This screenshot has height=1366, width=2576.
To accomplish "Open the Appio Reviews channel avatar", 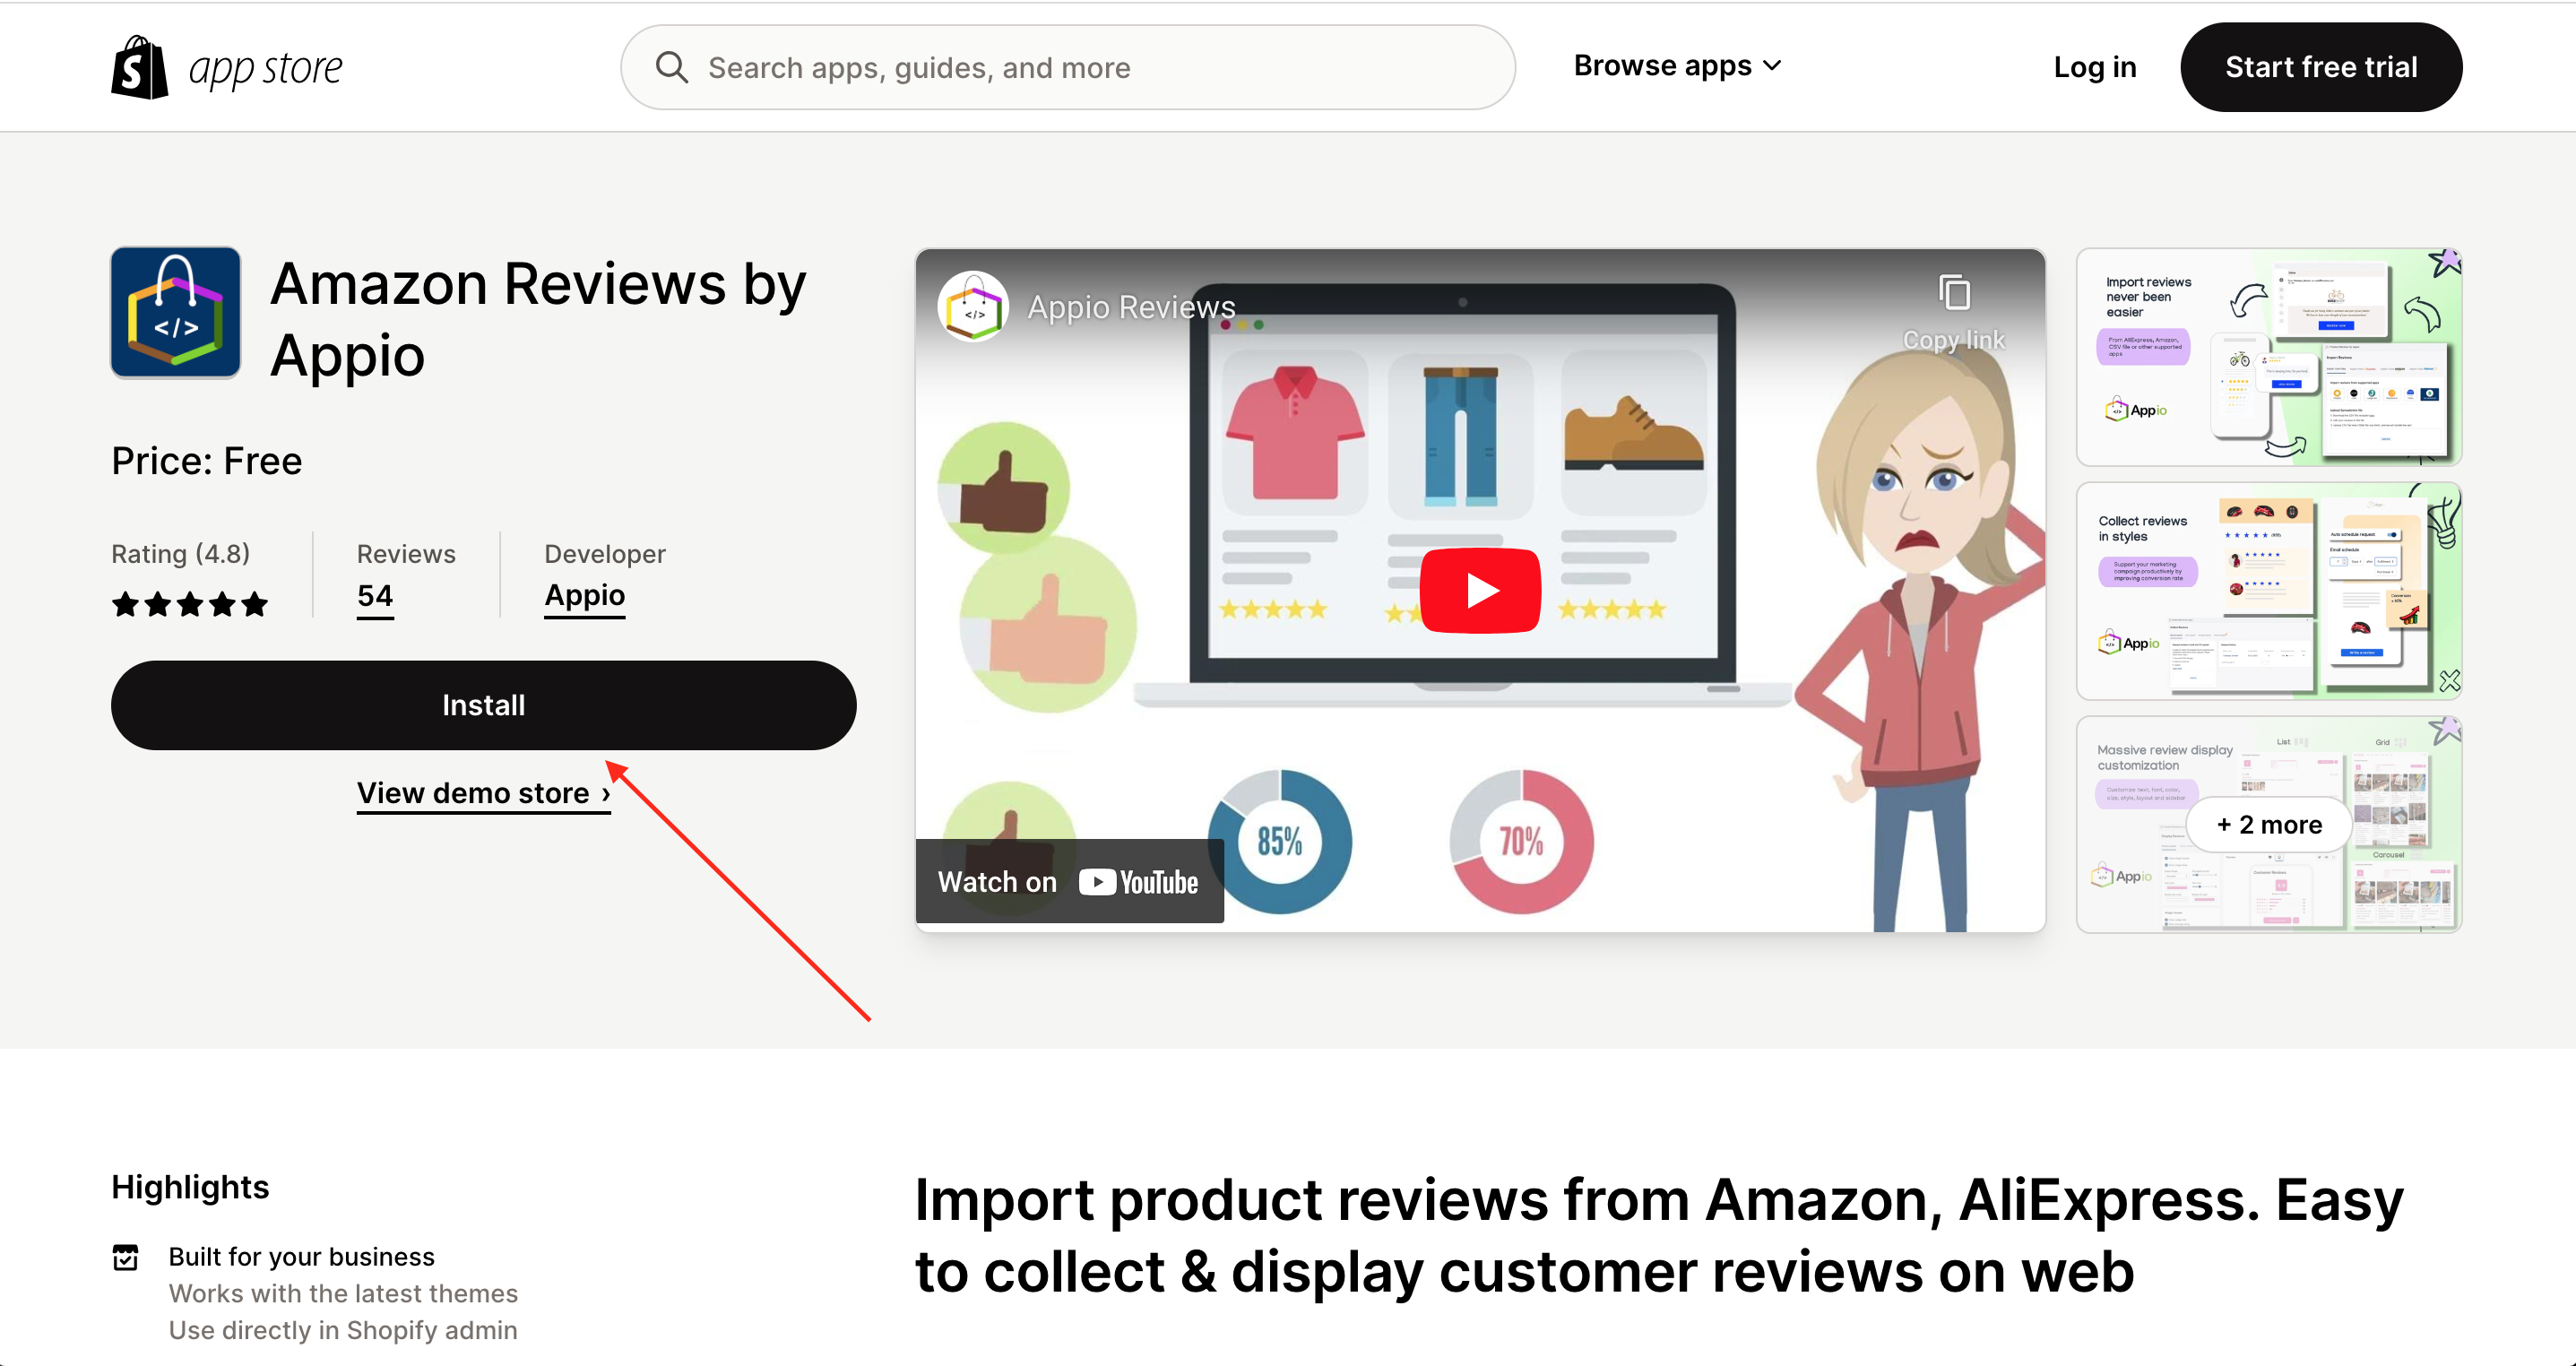I will pyautogui.click(x=973, y=307).
